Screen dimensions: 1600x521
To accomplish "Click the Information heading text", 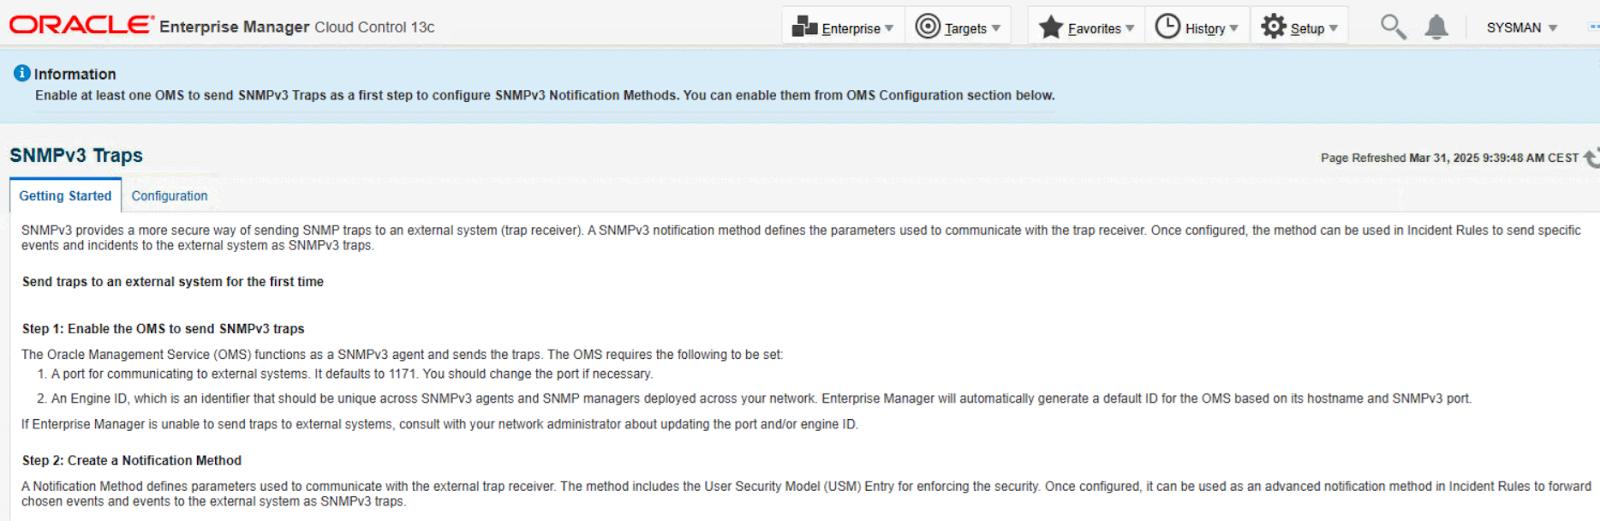I will tap(75, 74).
